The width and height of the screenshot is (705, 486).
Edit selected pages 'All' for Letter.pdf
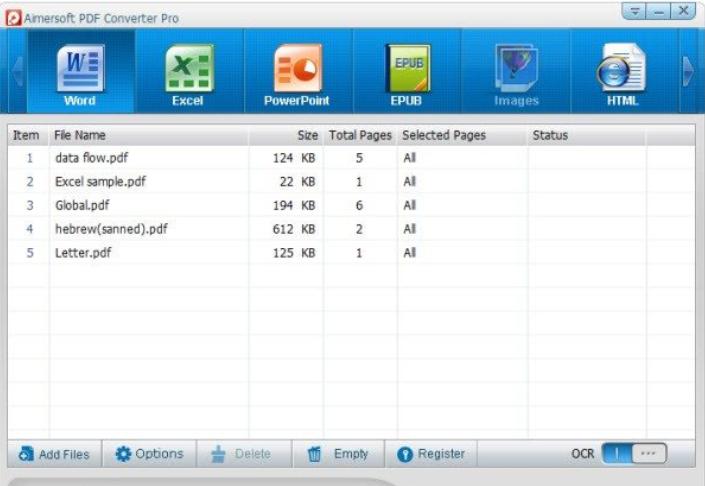click(410, 253)
